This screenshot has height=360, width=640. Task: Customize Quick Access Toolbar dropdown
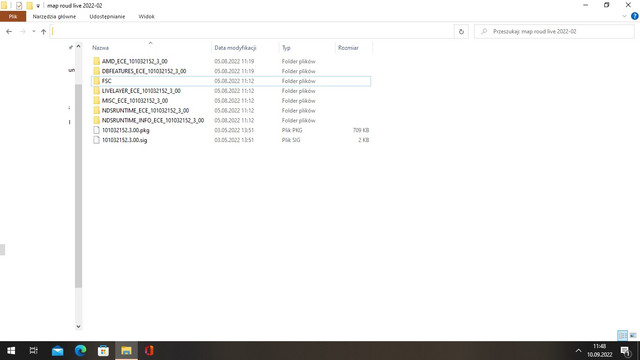38,6
